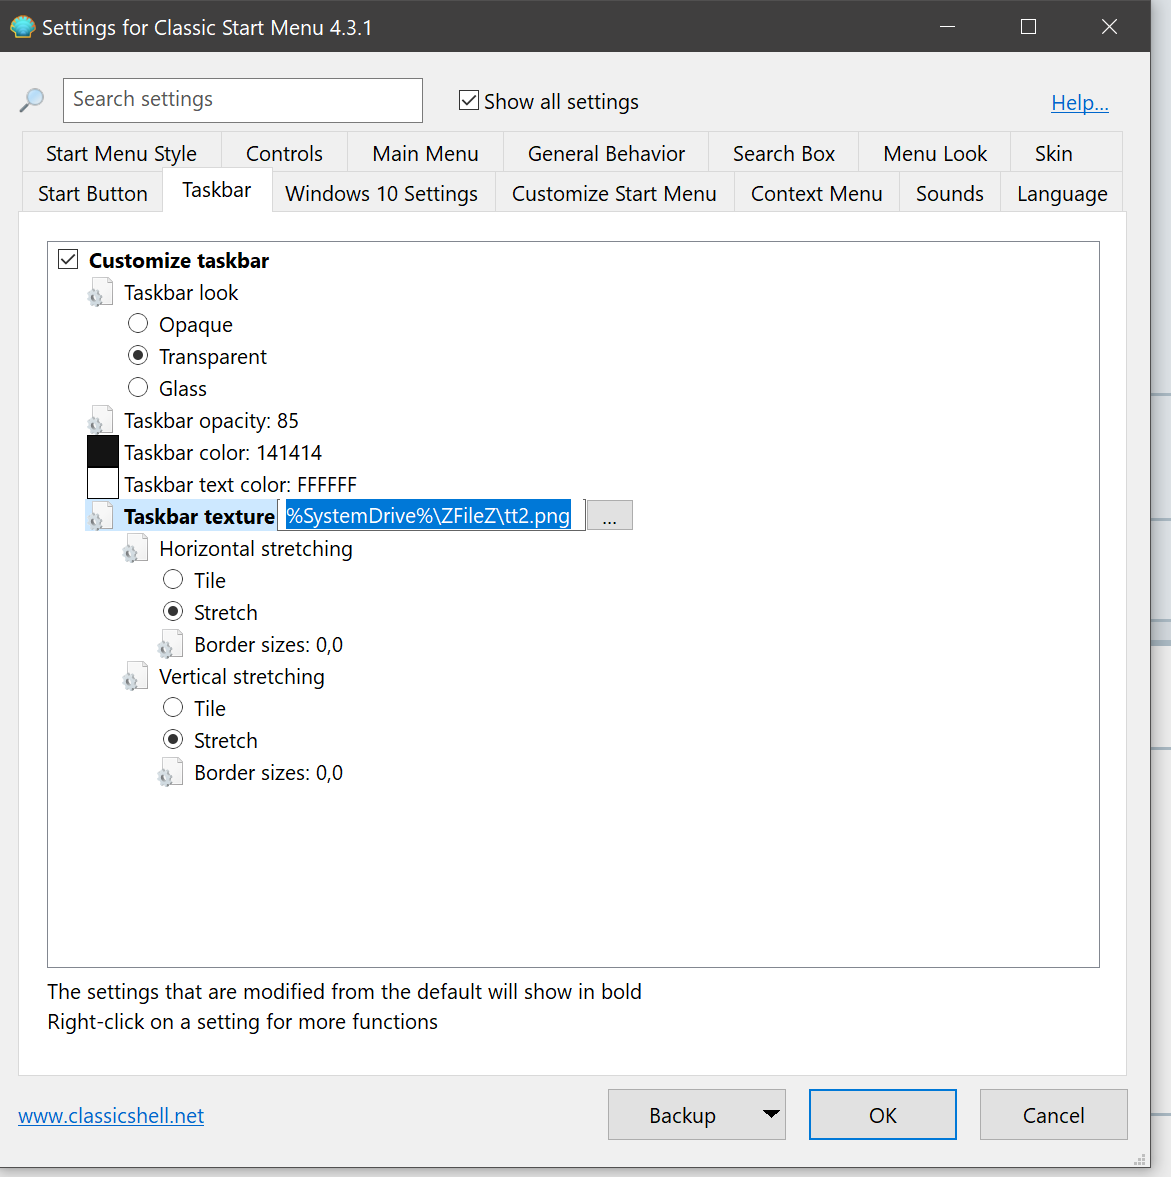The width and height of the screenshot is (1171, 1177).
Task: Click the Classic Start Menu shell icon in title bar
Action: click(23, 27)
